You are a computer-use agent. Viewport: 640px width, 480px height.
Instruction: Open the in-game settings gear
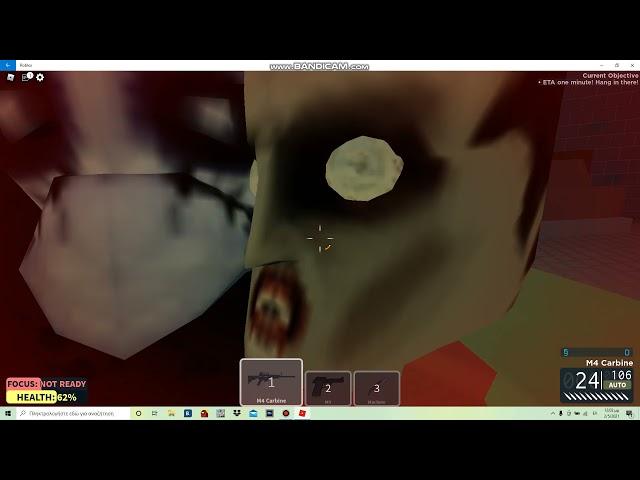[x=40, y=77]
